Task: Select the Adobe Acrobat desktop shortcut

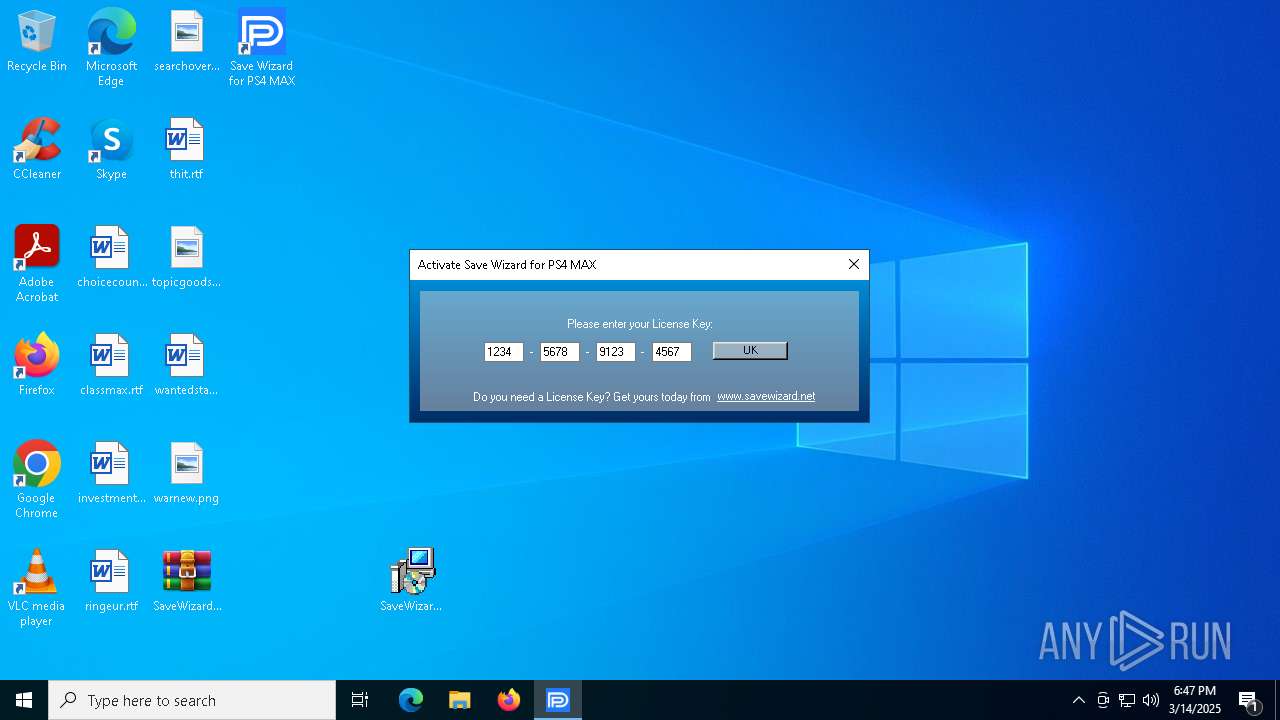Action: point(37,264)
